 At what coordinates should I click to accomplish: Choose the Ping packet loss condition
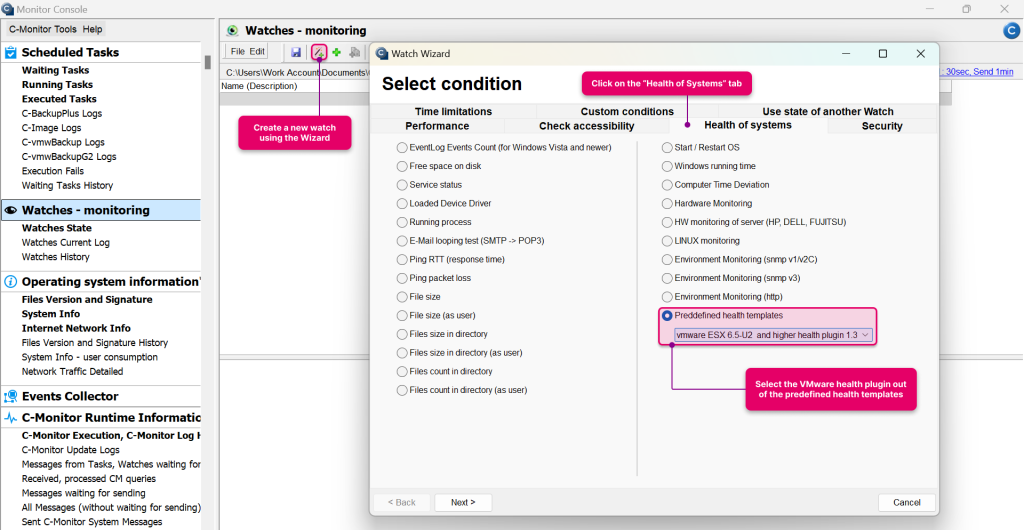[x=403, y=278]
